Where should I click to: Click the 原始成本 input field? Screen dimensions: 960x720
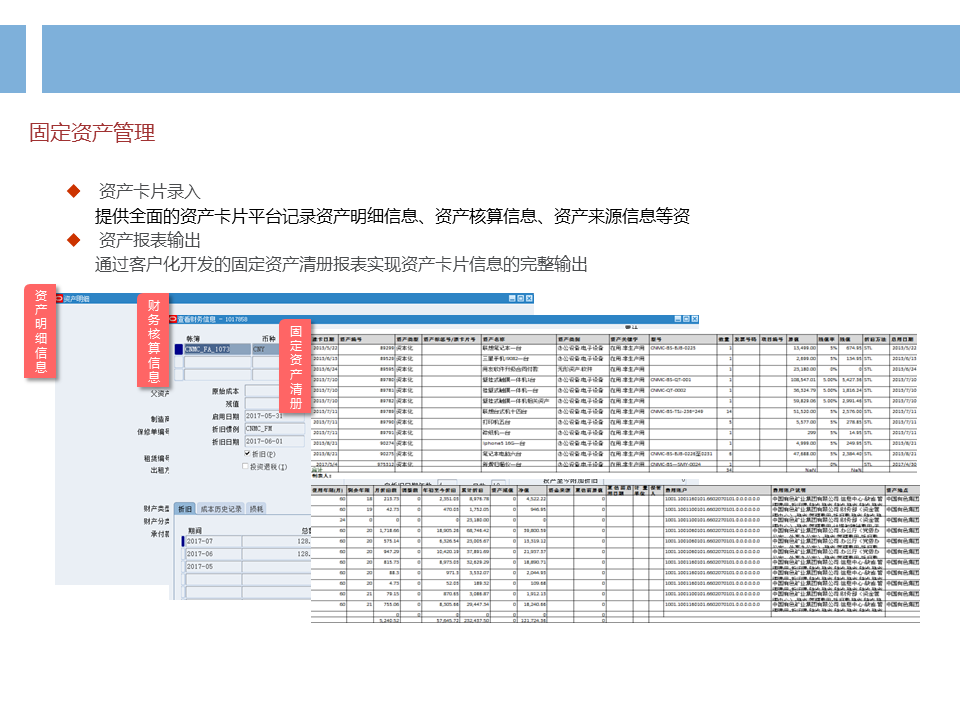tap(262, 391)
